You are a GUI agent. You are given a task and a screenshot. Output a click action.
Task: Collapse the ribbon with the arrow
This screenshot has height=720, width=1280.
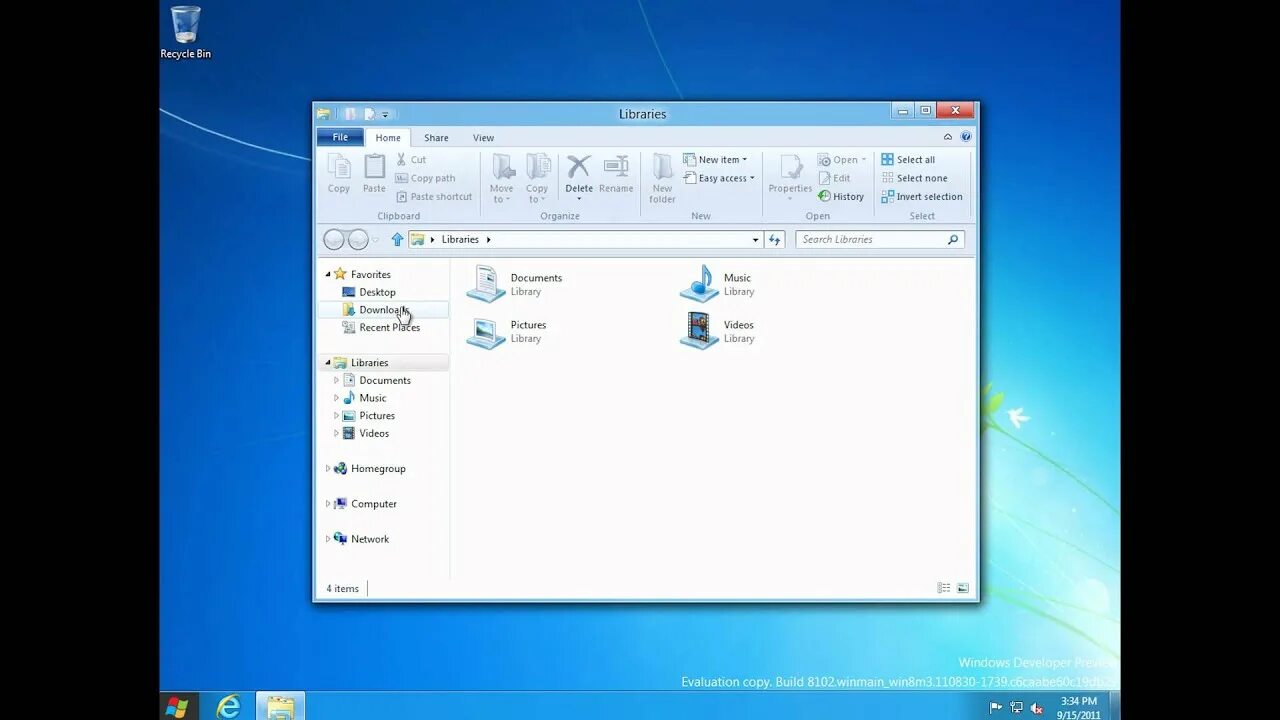click(948, 137)
